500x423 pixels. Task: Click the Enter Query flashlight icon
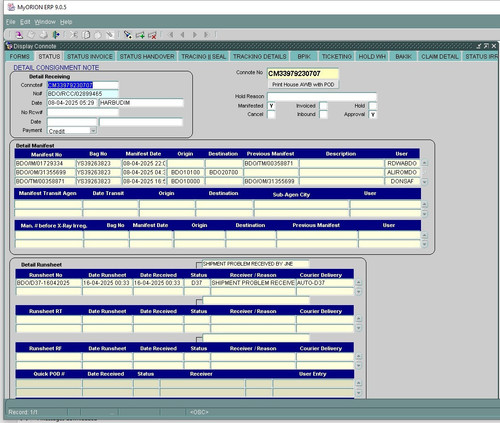pyautogui.click(x=128, y=35)
